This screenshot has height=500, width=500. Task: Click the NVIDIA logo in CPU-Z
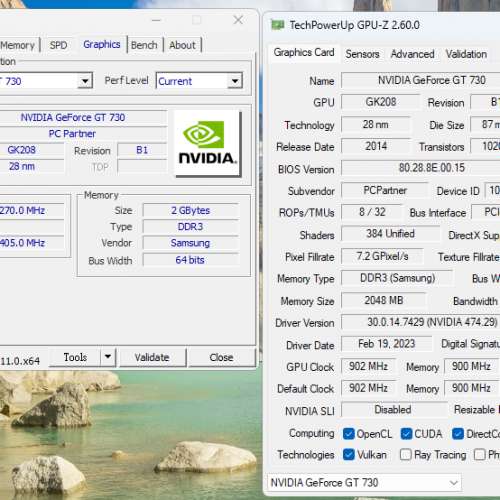[207, 143]
